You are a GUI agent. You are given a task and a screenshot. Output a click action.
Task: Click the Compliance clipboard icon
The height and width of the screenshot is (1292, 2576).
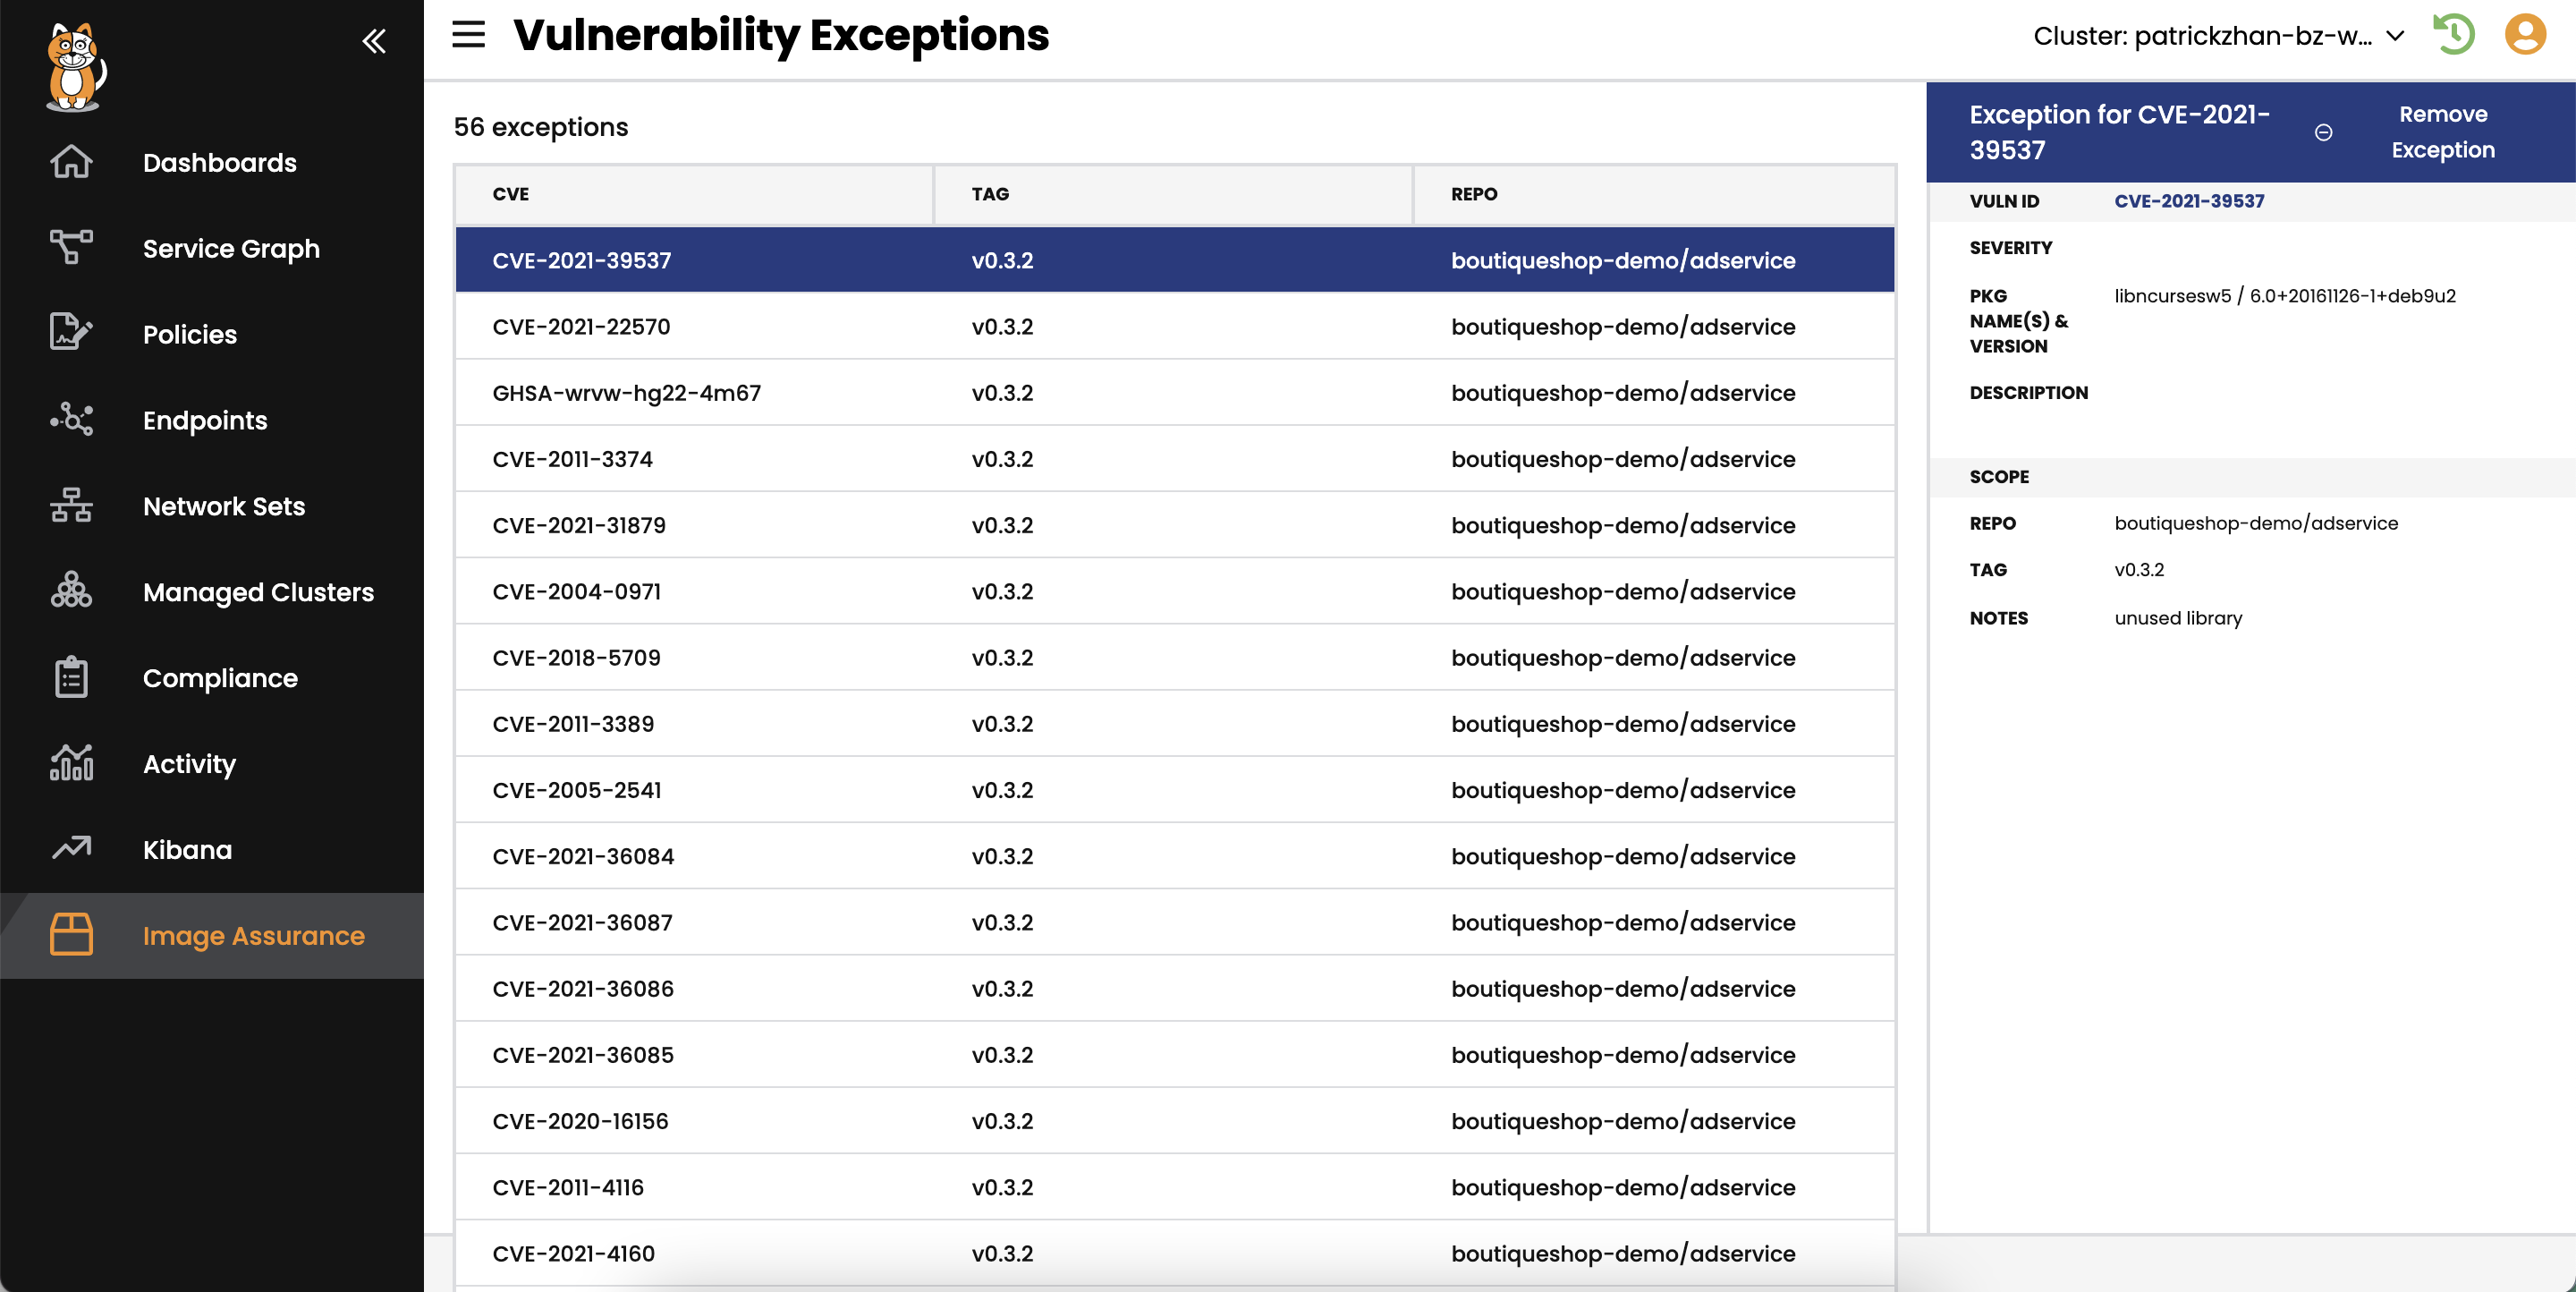click(71, 678)
